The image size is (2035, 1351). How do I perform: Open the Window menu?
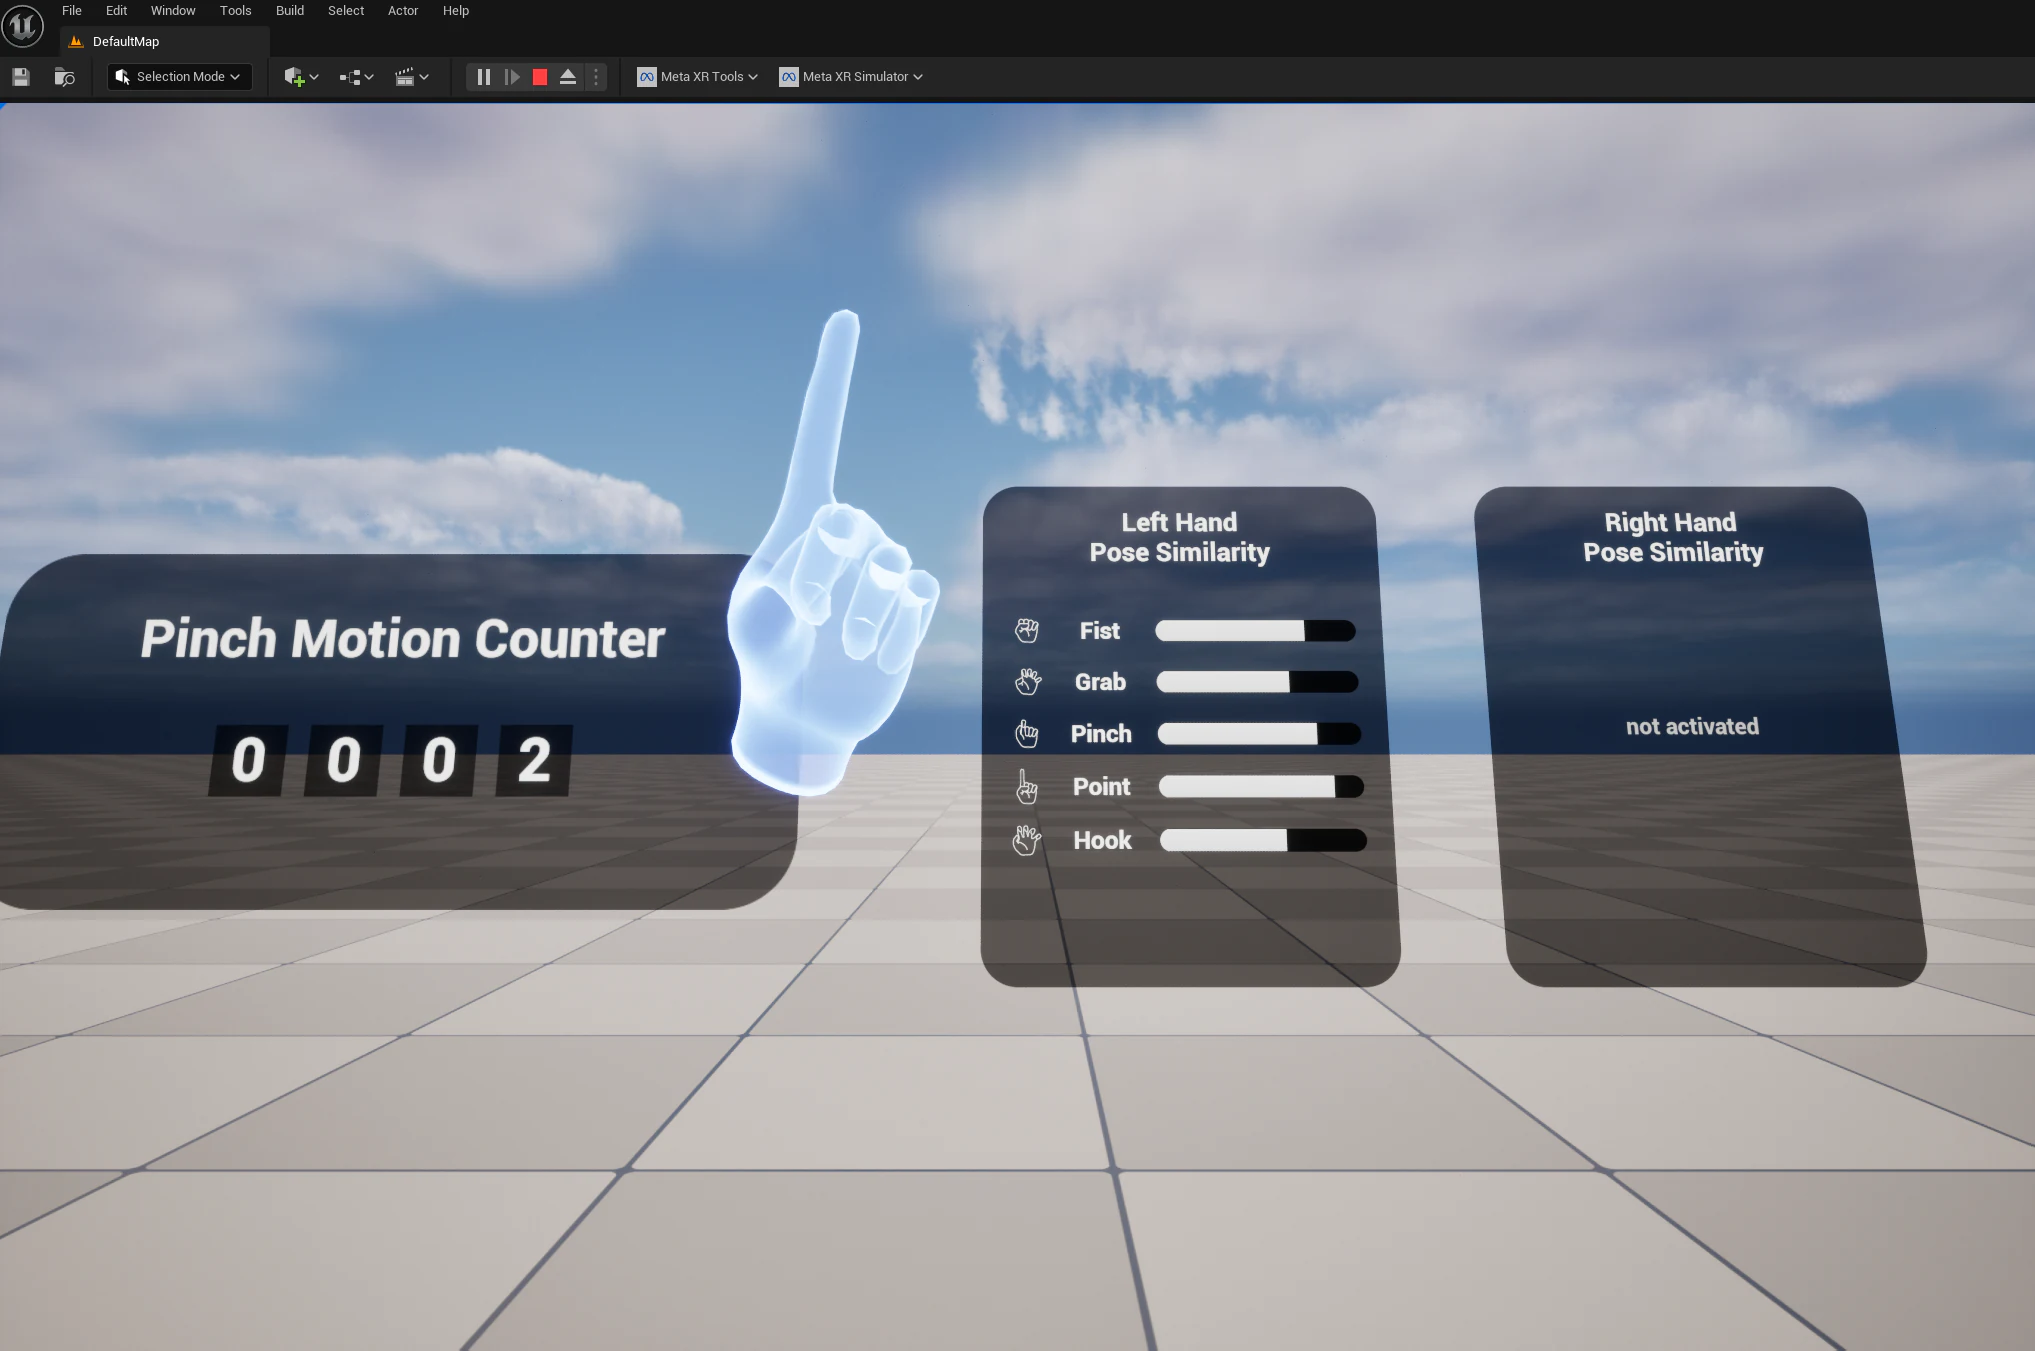click(173, 11)
